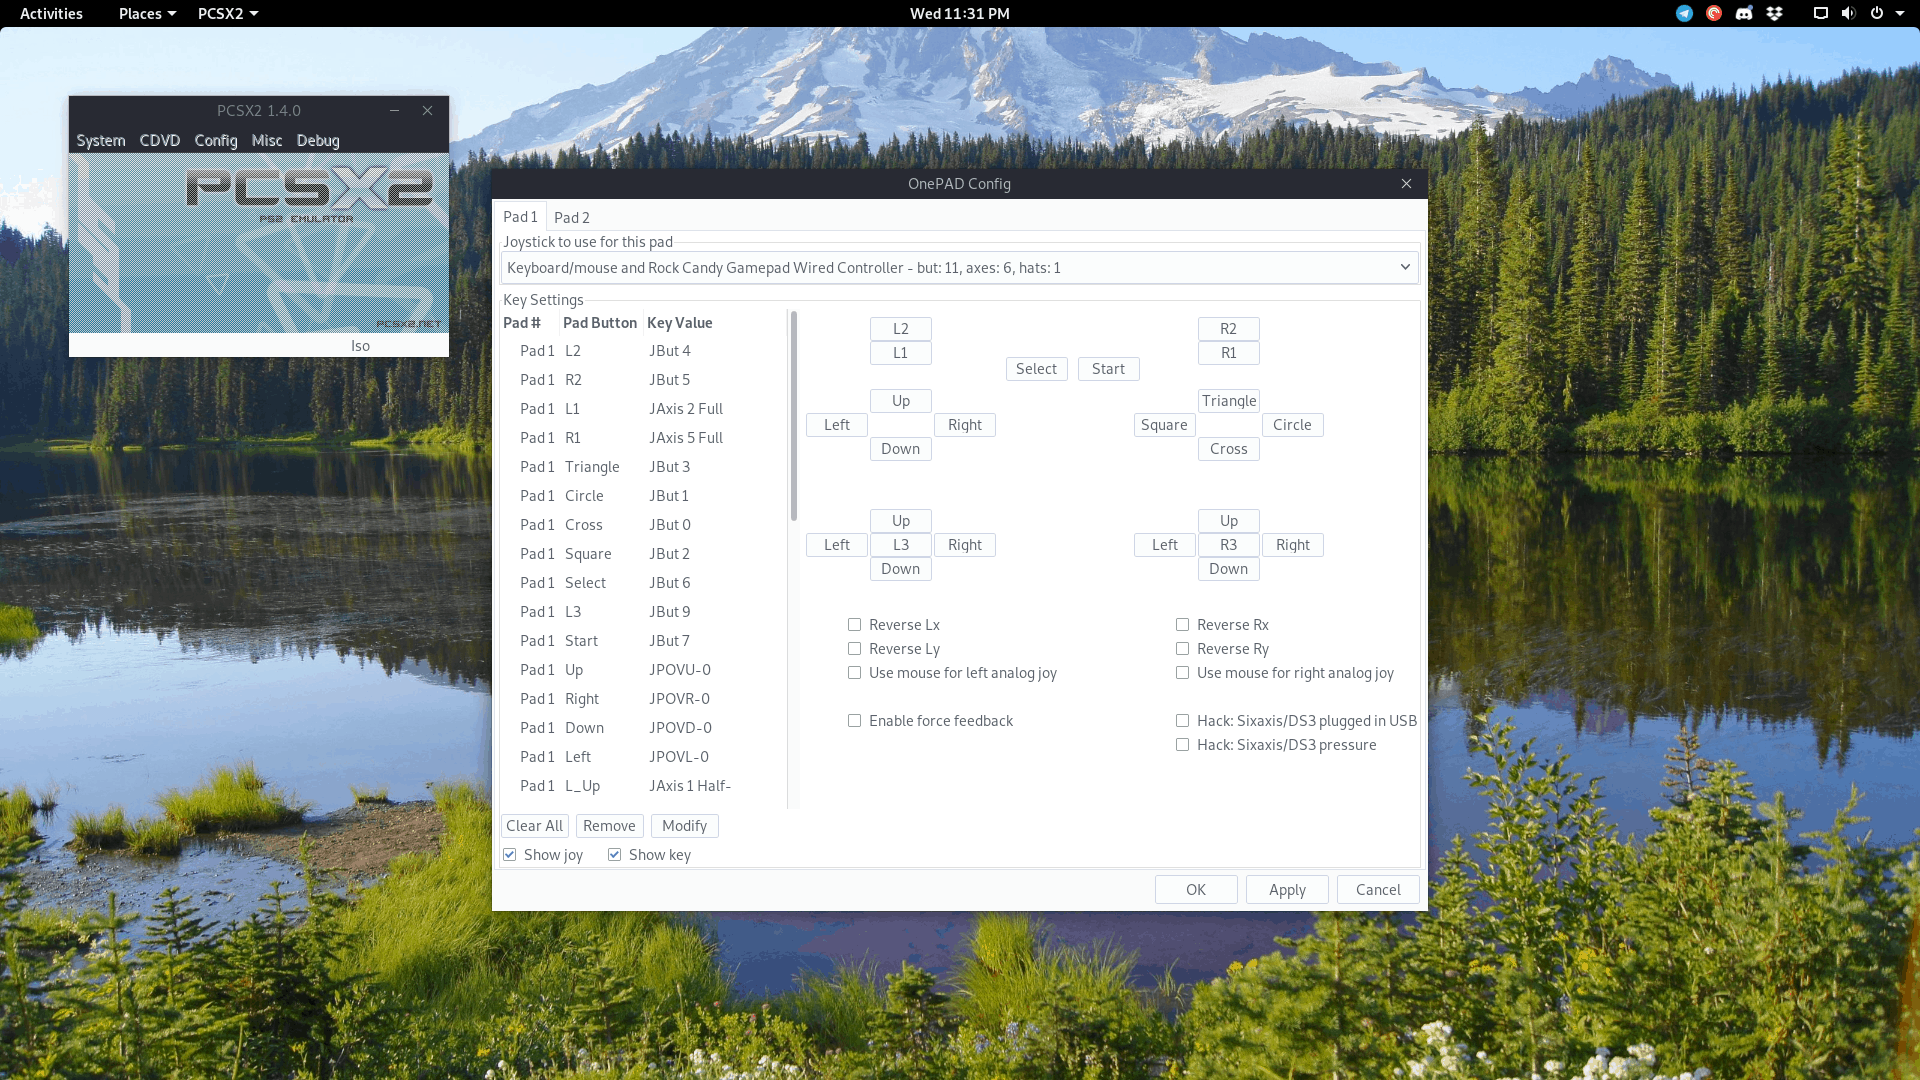Open the Dropbox tray icon
The width and height of the screenshot is (1920, 1080).
[x=1774, y=13]
